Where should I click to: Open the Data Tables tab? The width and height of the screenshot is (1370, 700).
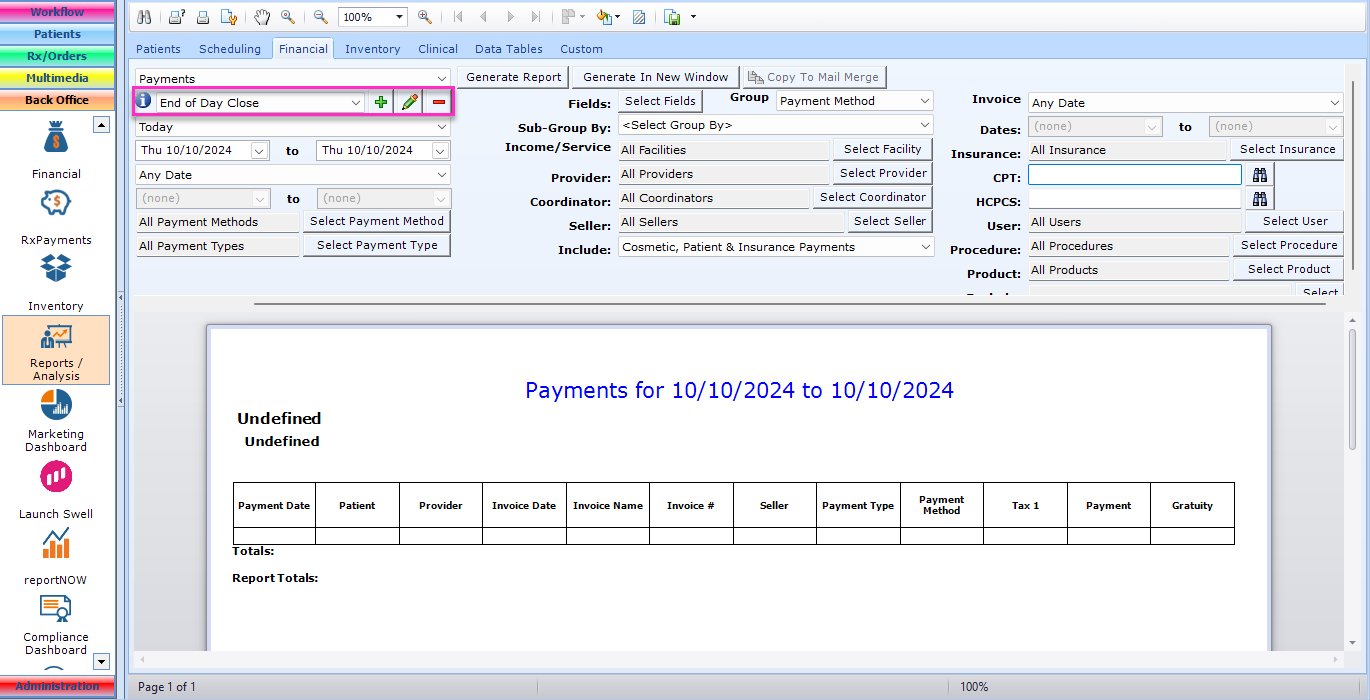pos(509,48)
